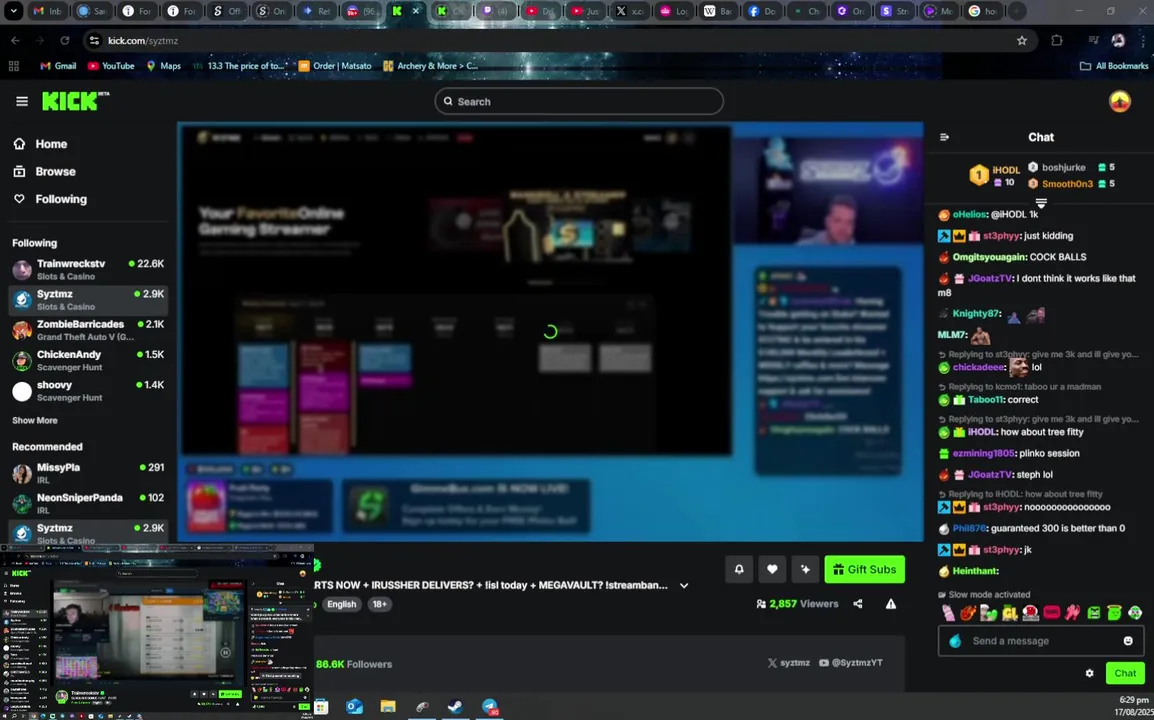View site information icon in address bar
The height and width of the screenshot is (720, 1154).
[94, 40]
